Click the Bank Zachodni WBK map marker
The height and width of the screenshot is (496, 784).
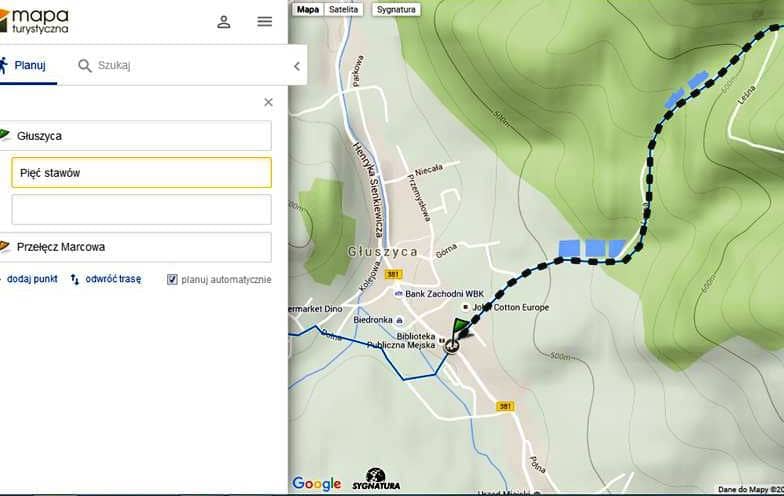(x=398, y=294)
